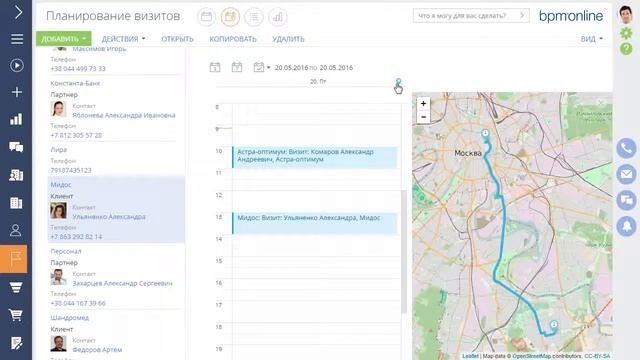
Task: Open contact Федоров Артем link
Action: click(97, 349)
